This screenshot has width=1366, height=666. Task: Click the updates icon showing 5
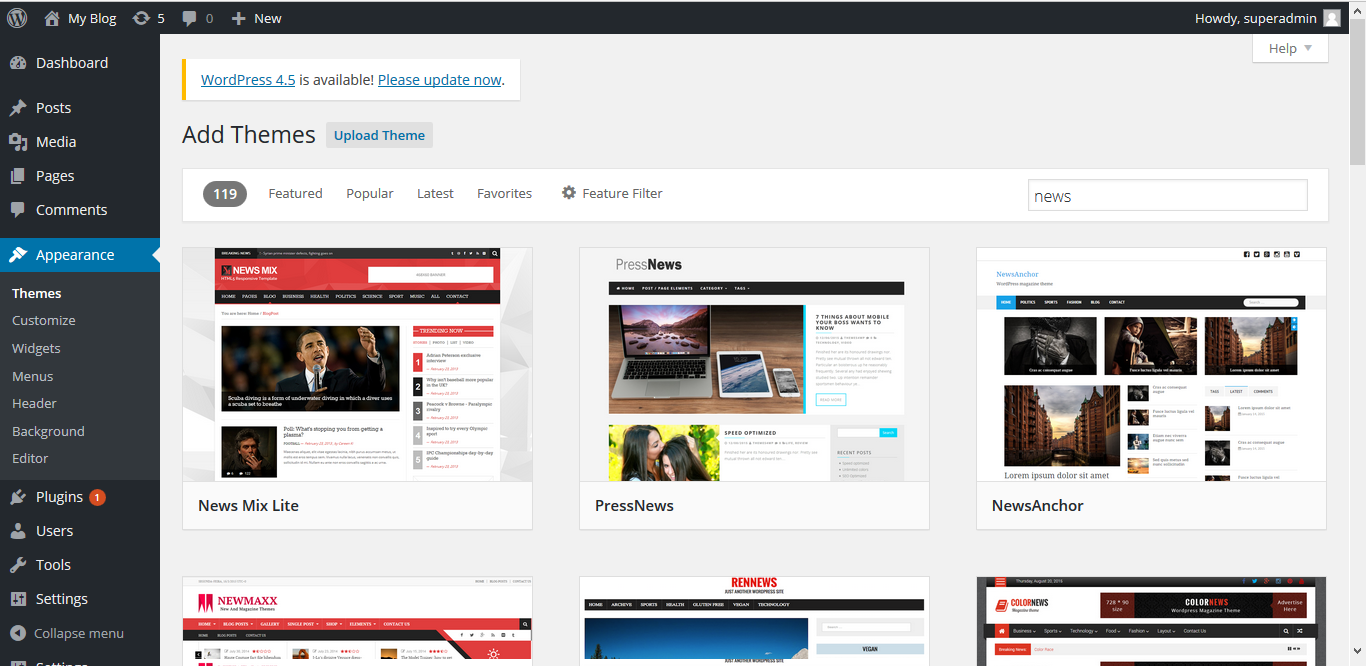[x=142, y=18]
